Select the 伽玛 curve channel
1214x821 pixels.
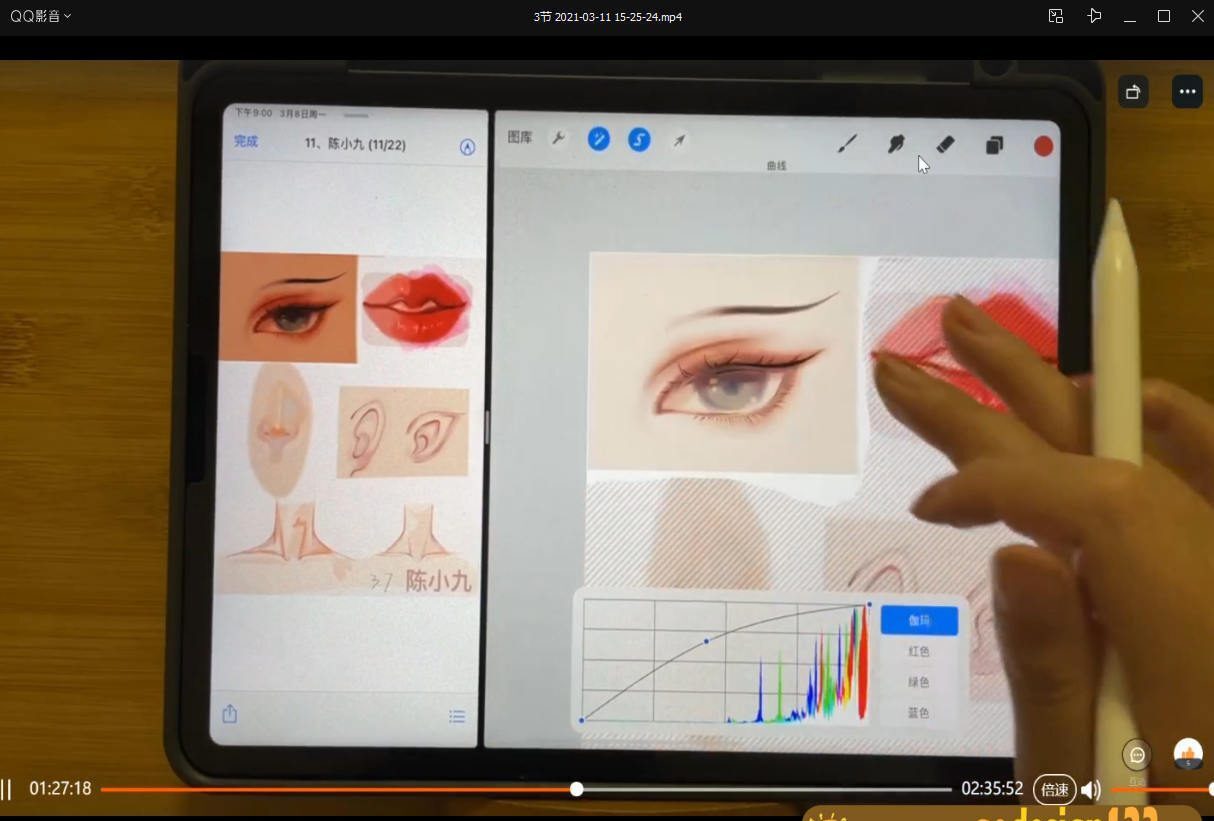(x=919, y=621)
